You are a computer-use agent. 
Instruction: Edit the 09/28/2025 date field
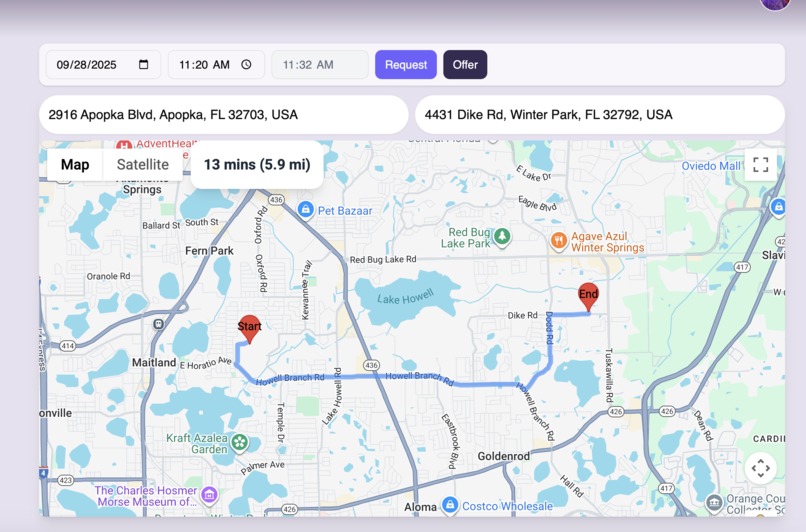click(x=103, y=65)
